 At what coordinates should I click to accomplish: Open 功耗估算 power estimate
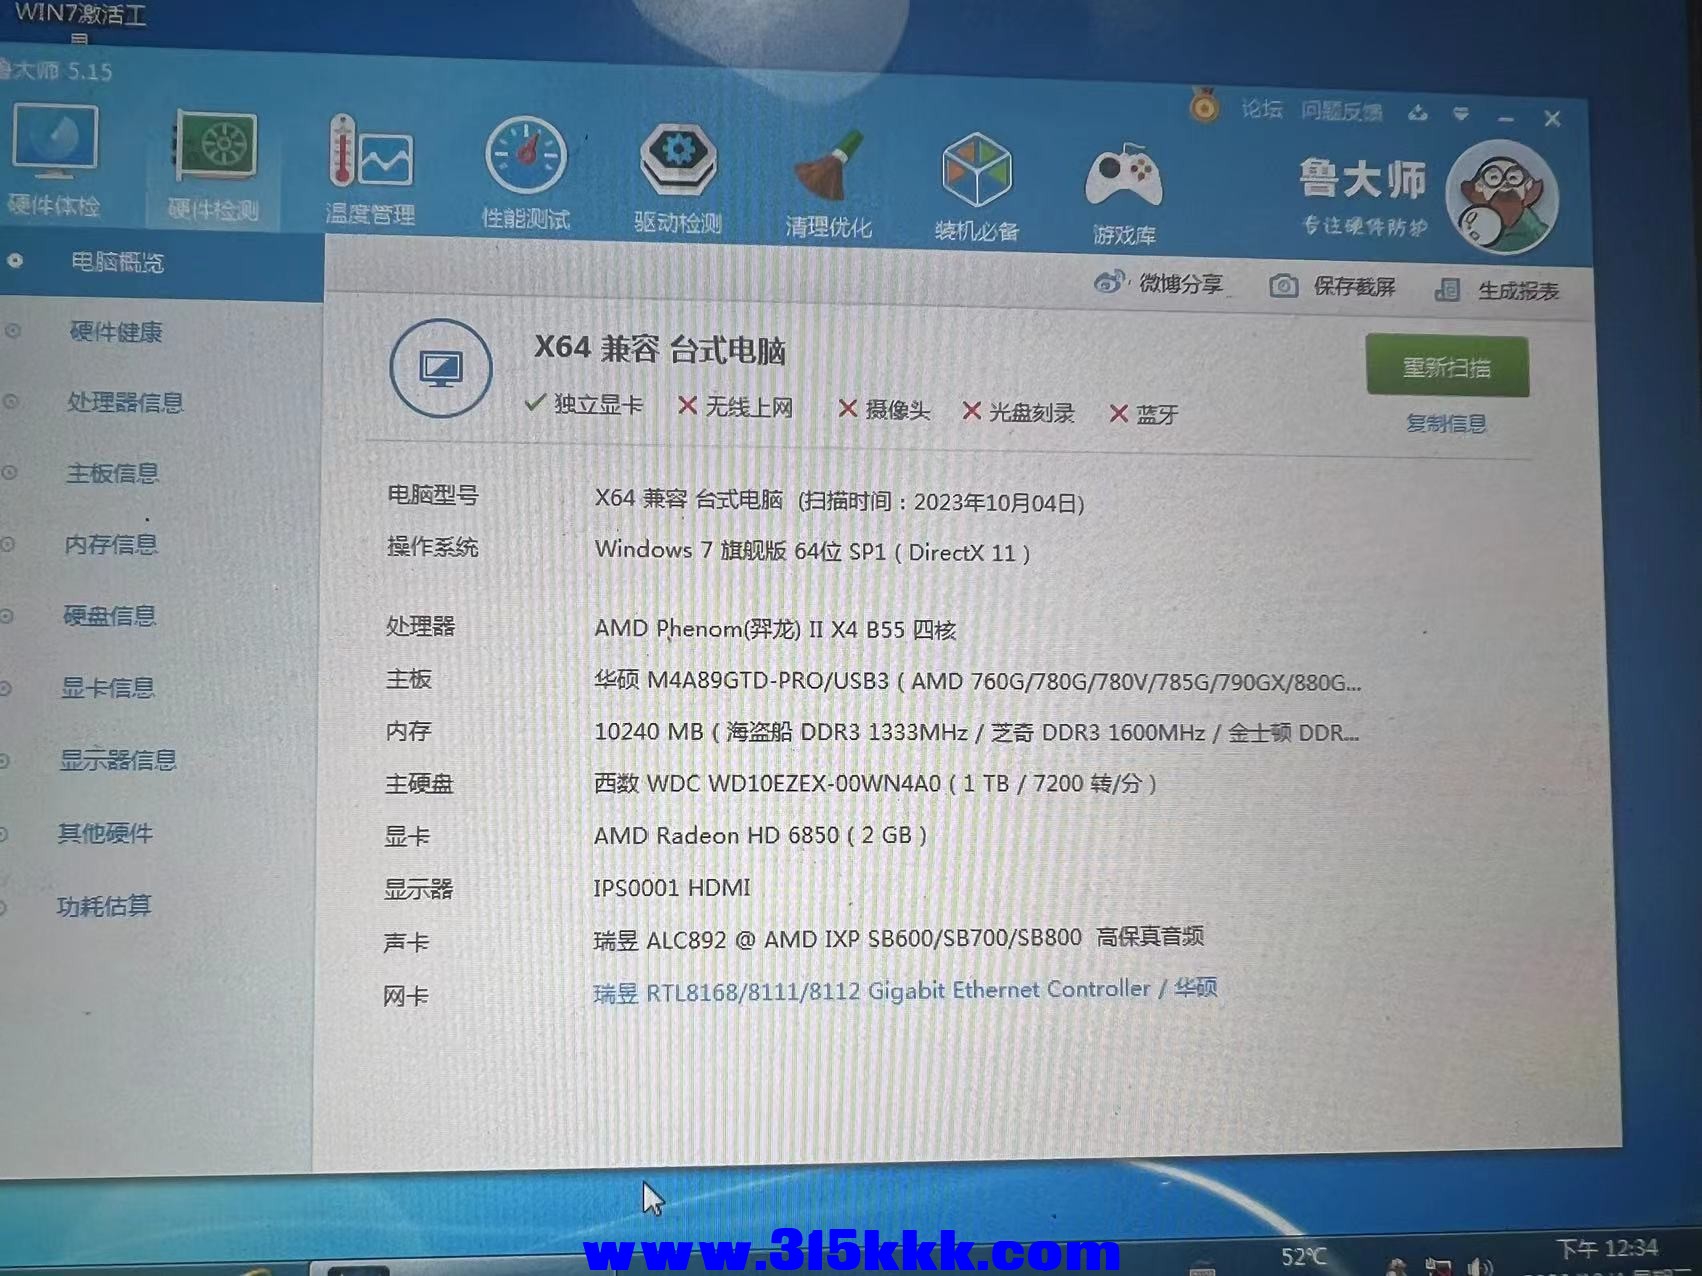(104, 906)
